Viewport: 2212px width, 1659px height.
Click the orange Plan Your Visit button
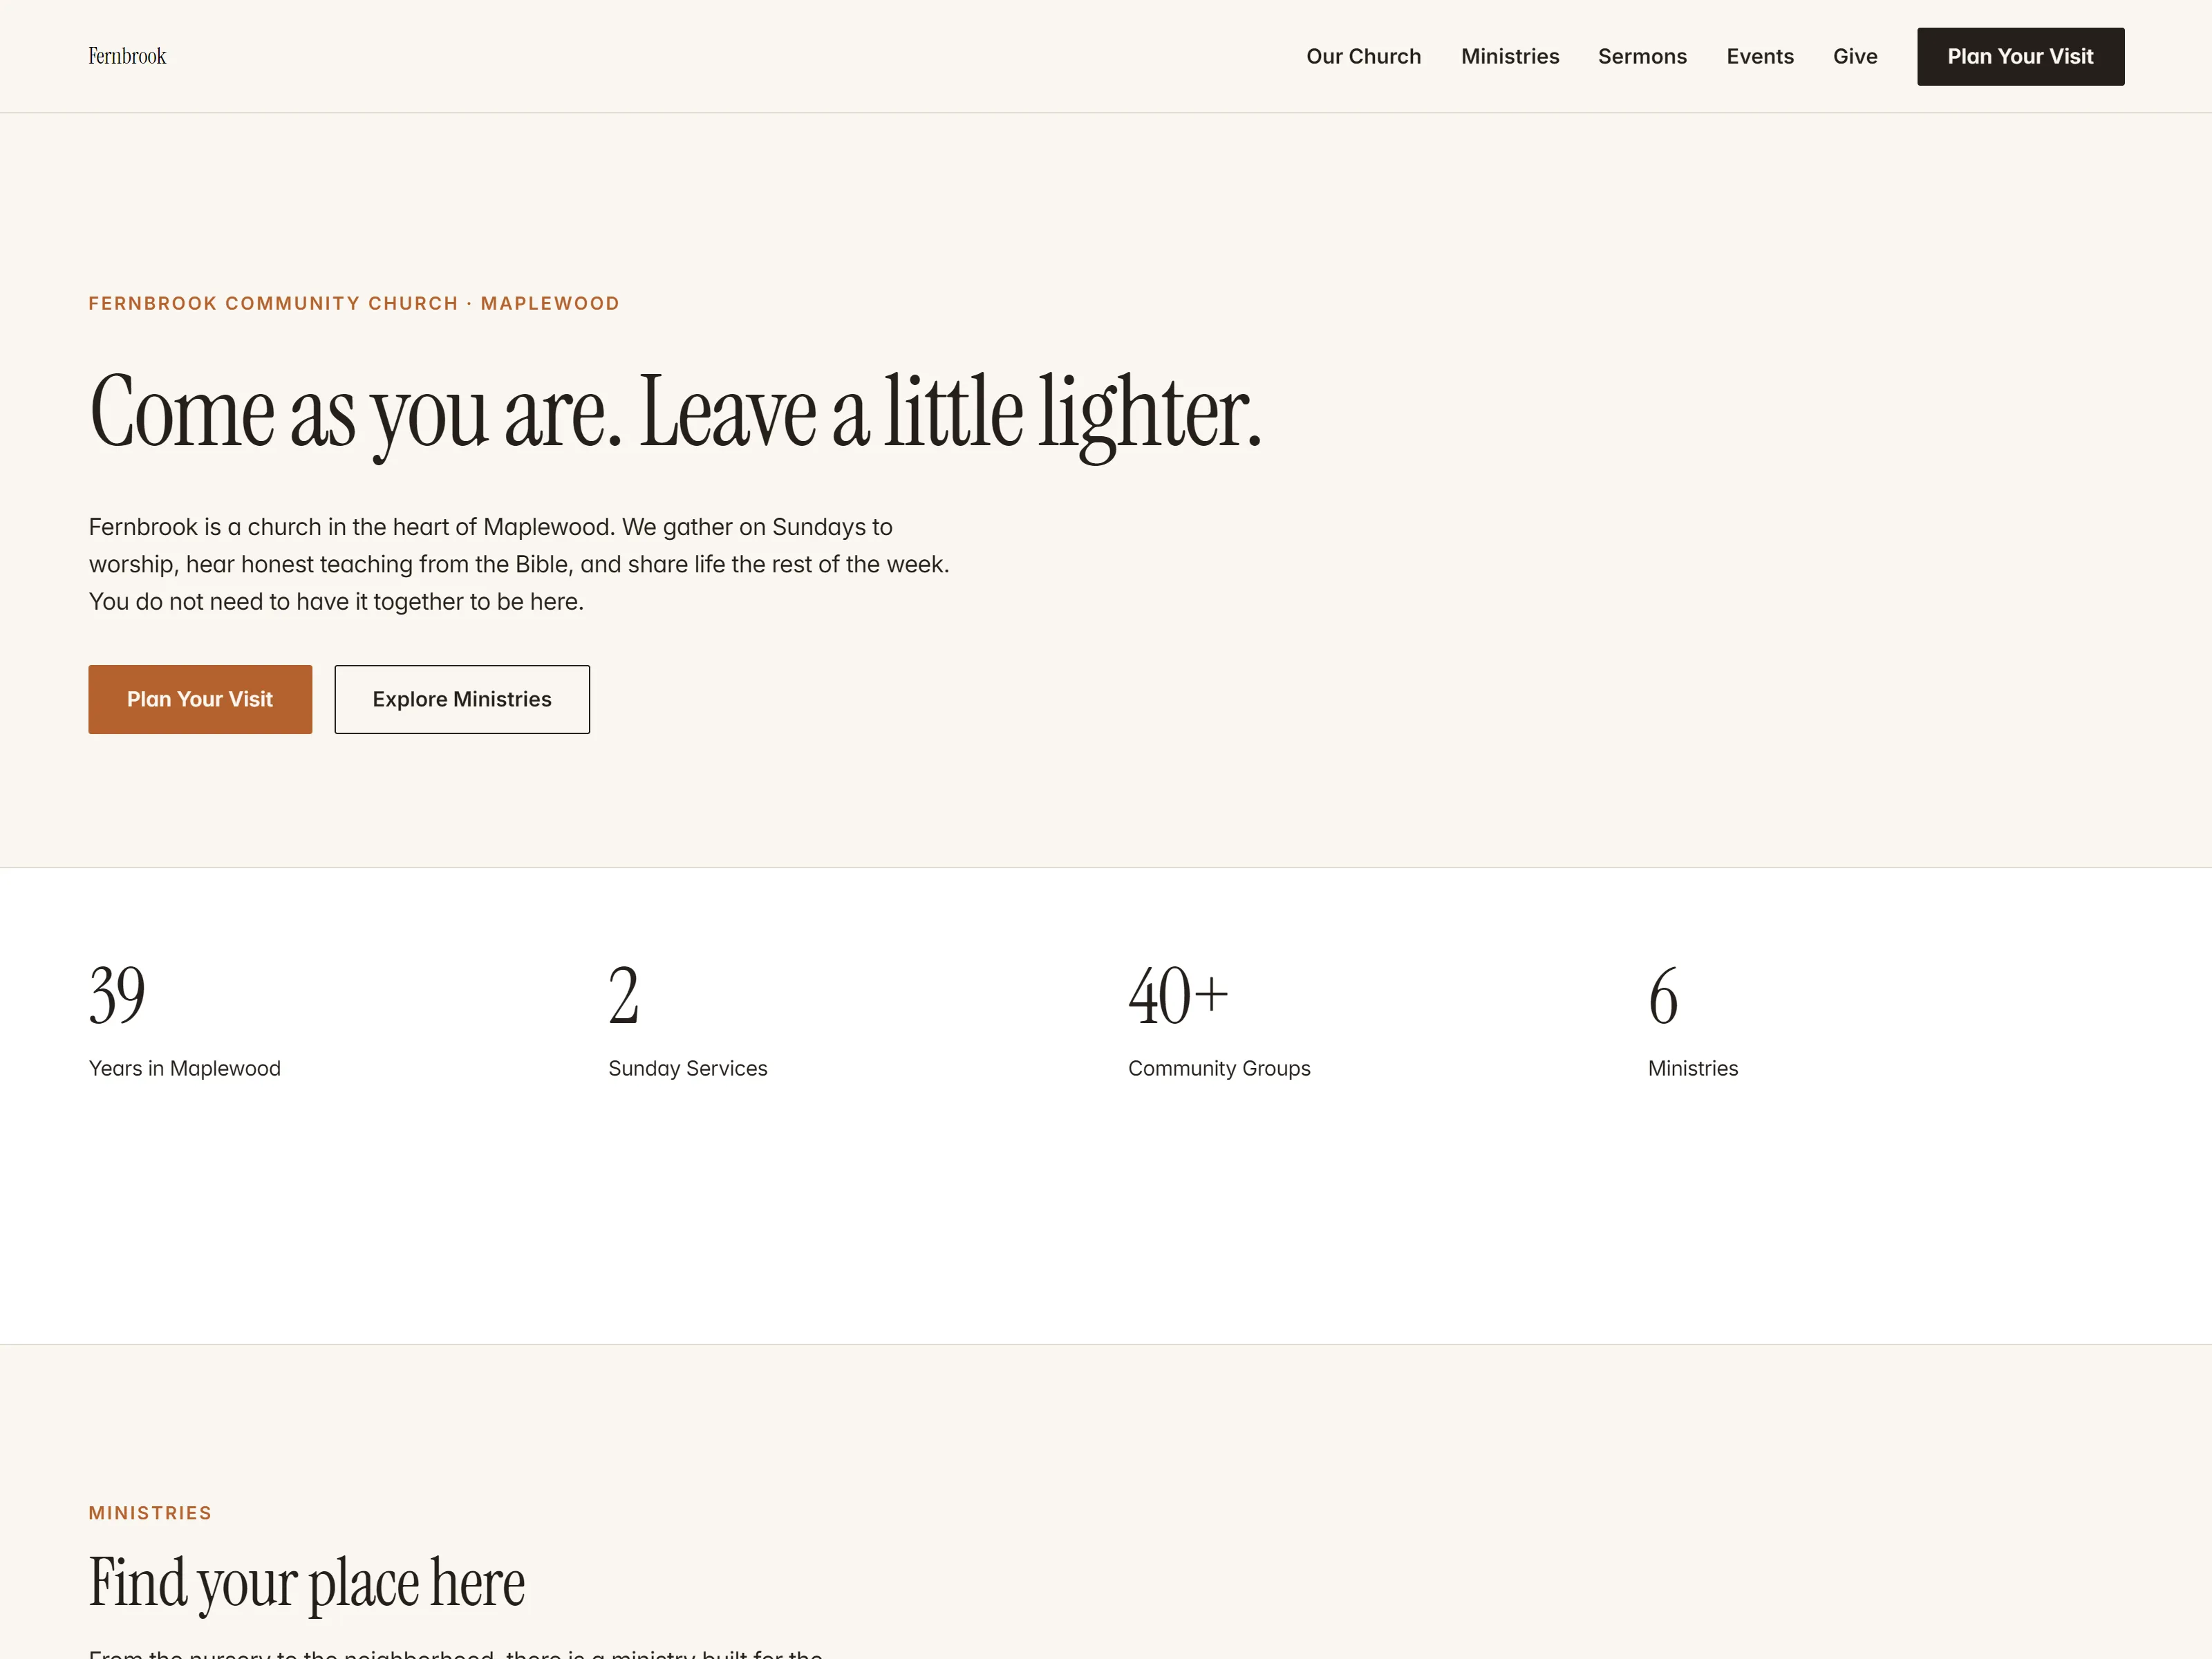(x=200, y=699)
